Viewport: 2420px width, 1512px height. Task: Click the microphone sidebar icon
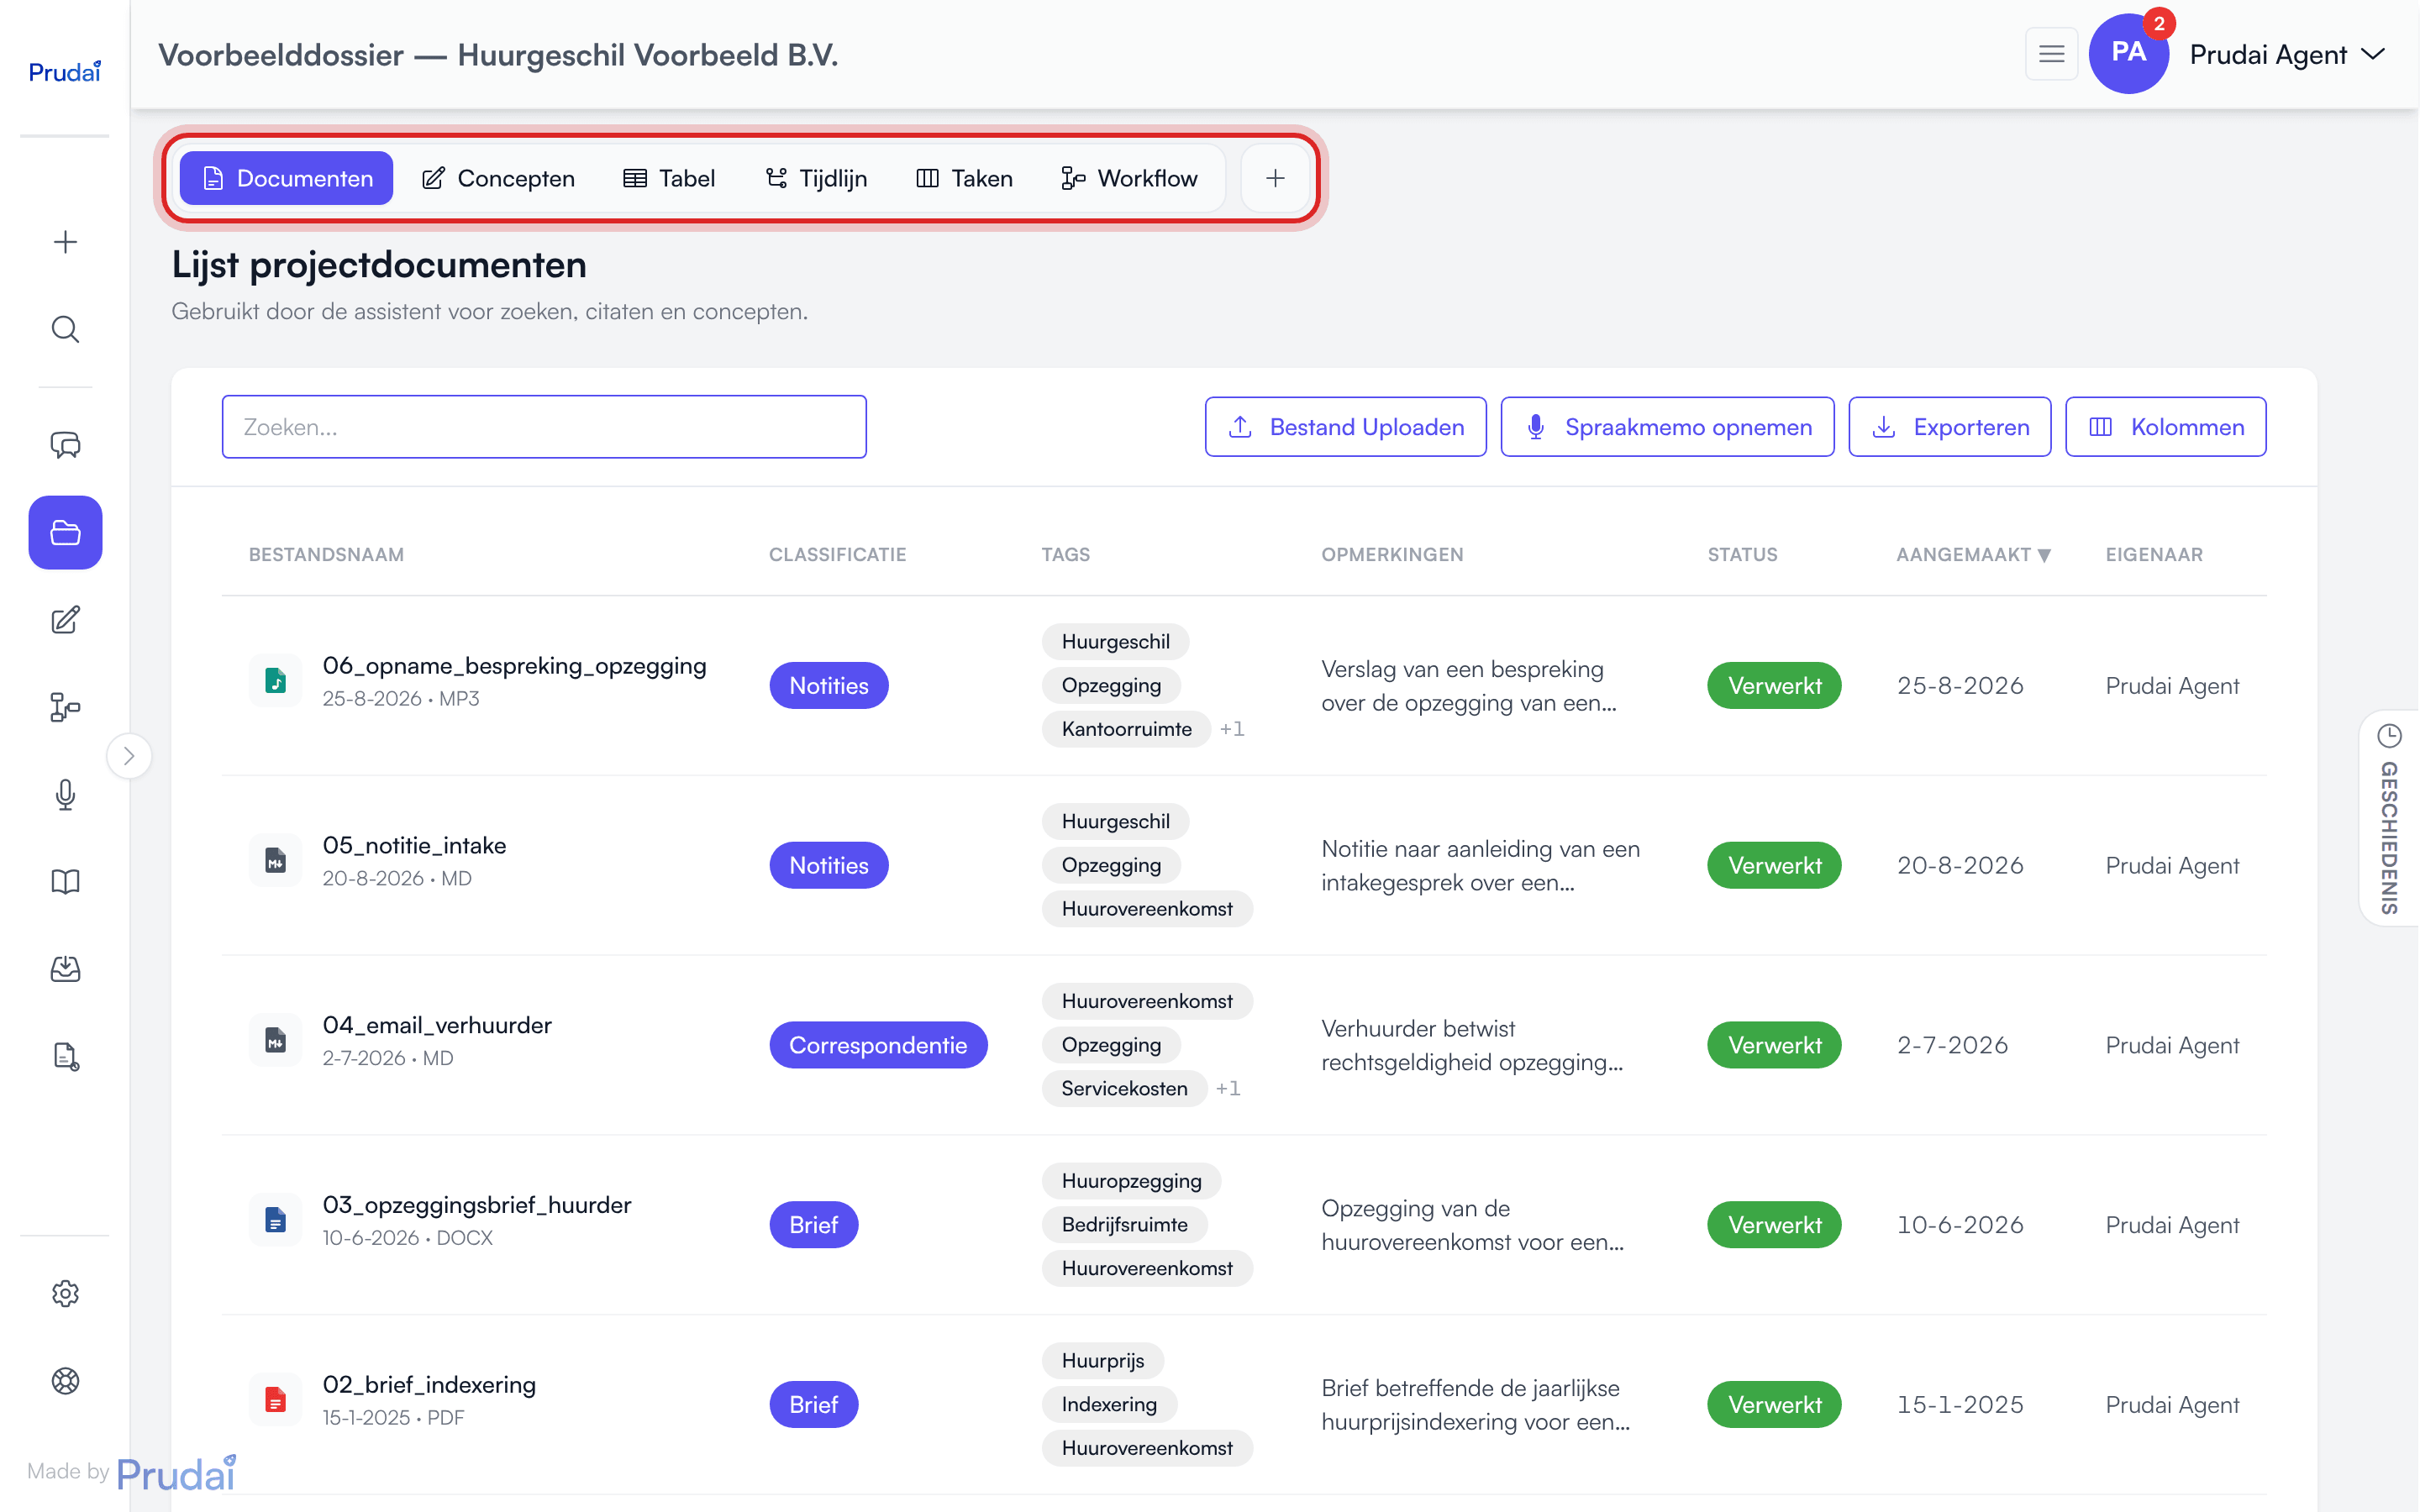coord(65,794)
